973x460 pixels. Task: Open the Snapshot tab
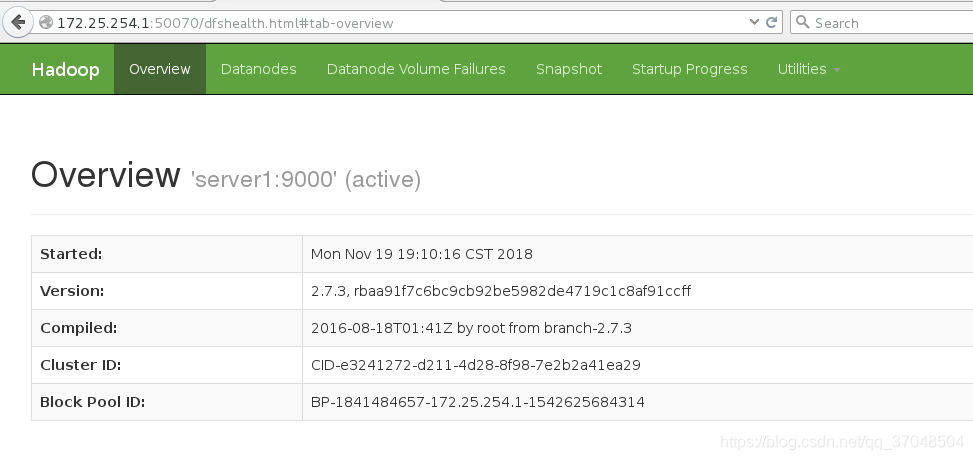tap(568, 69)
